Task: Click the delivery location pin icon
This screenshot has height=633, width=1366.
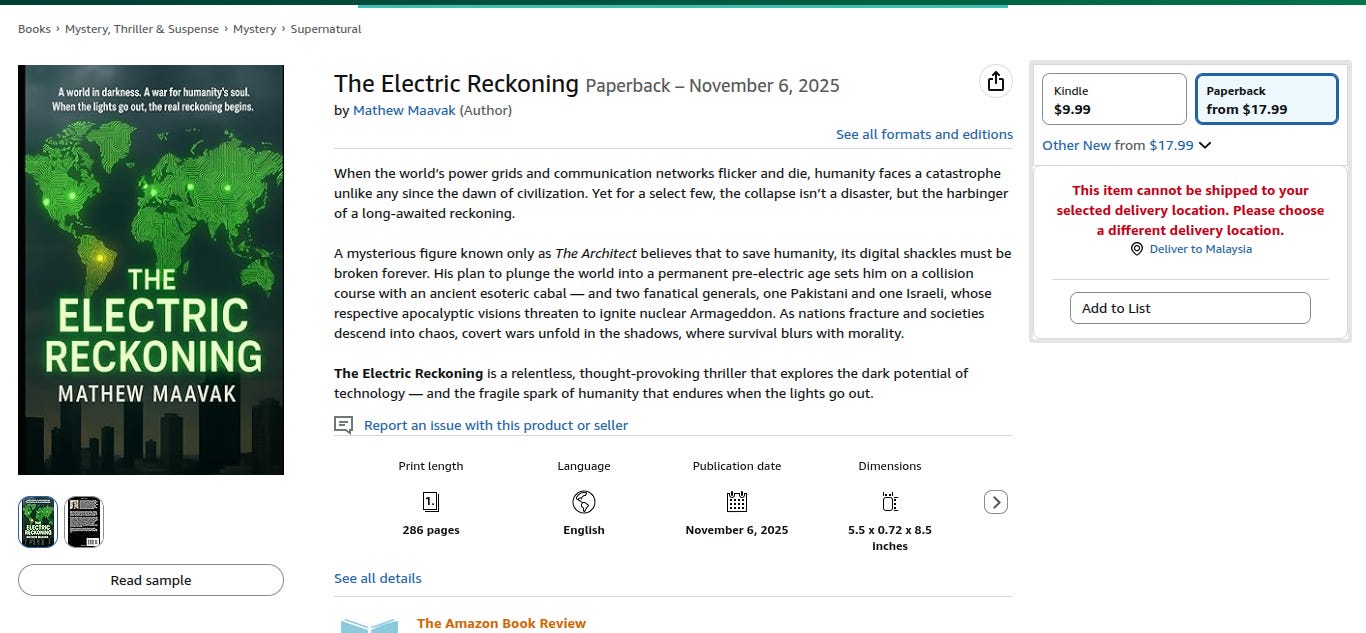Action: pos(1136,249)
